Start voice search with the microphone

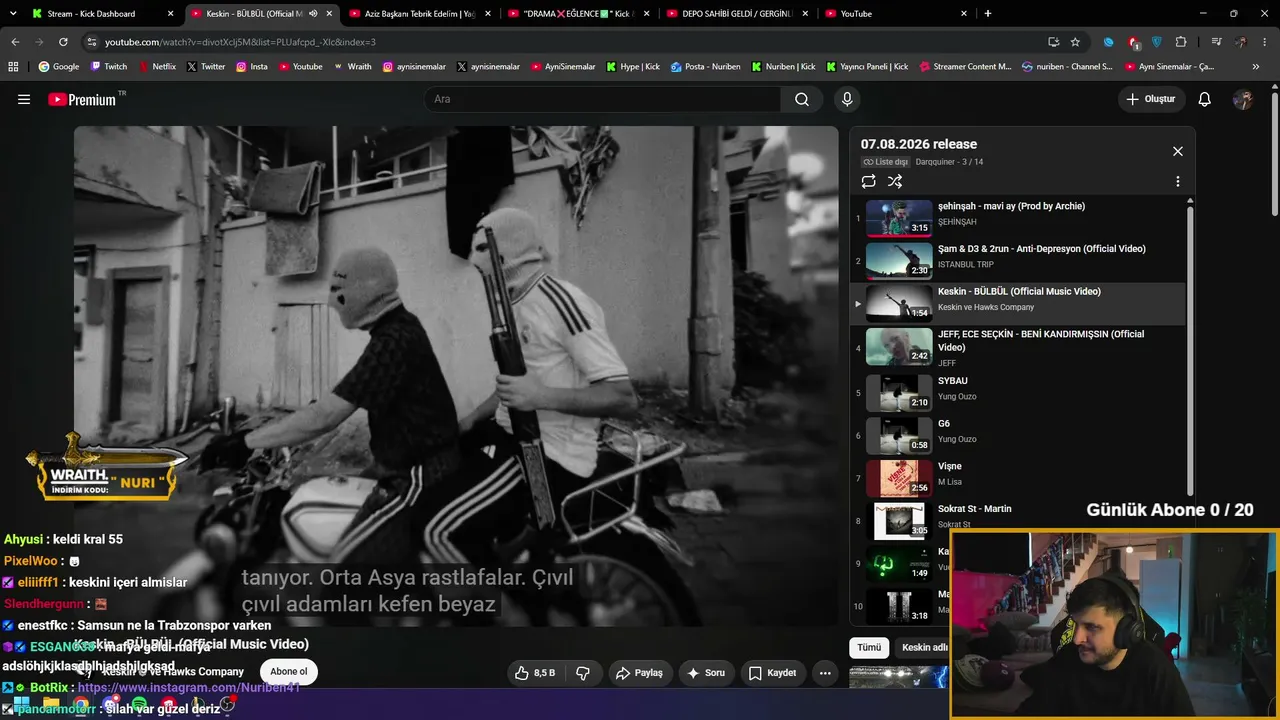(x=847, y=99)
